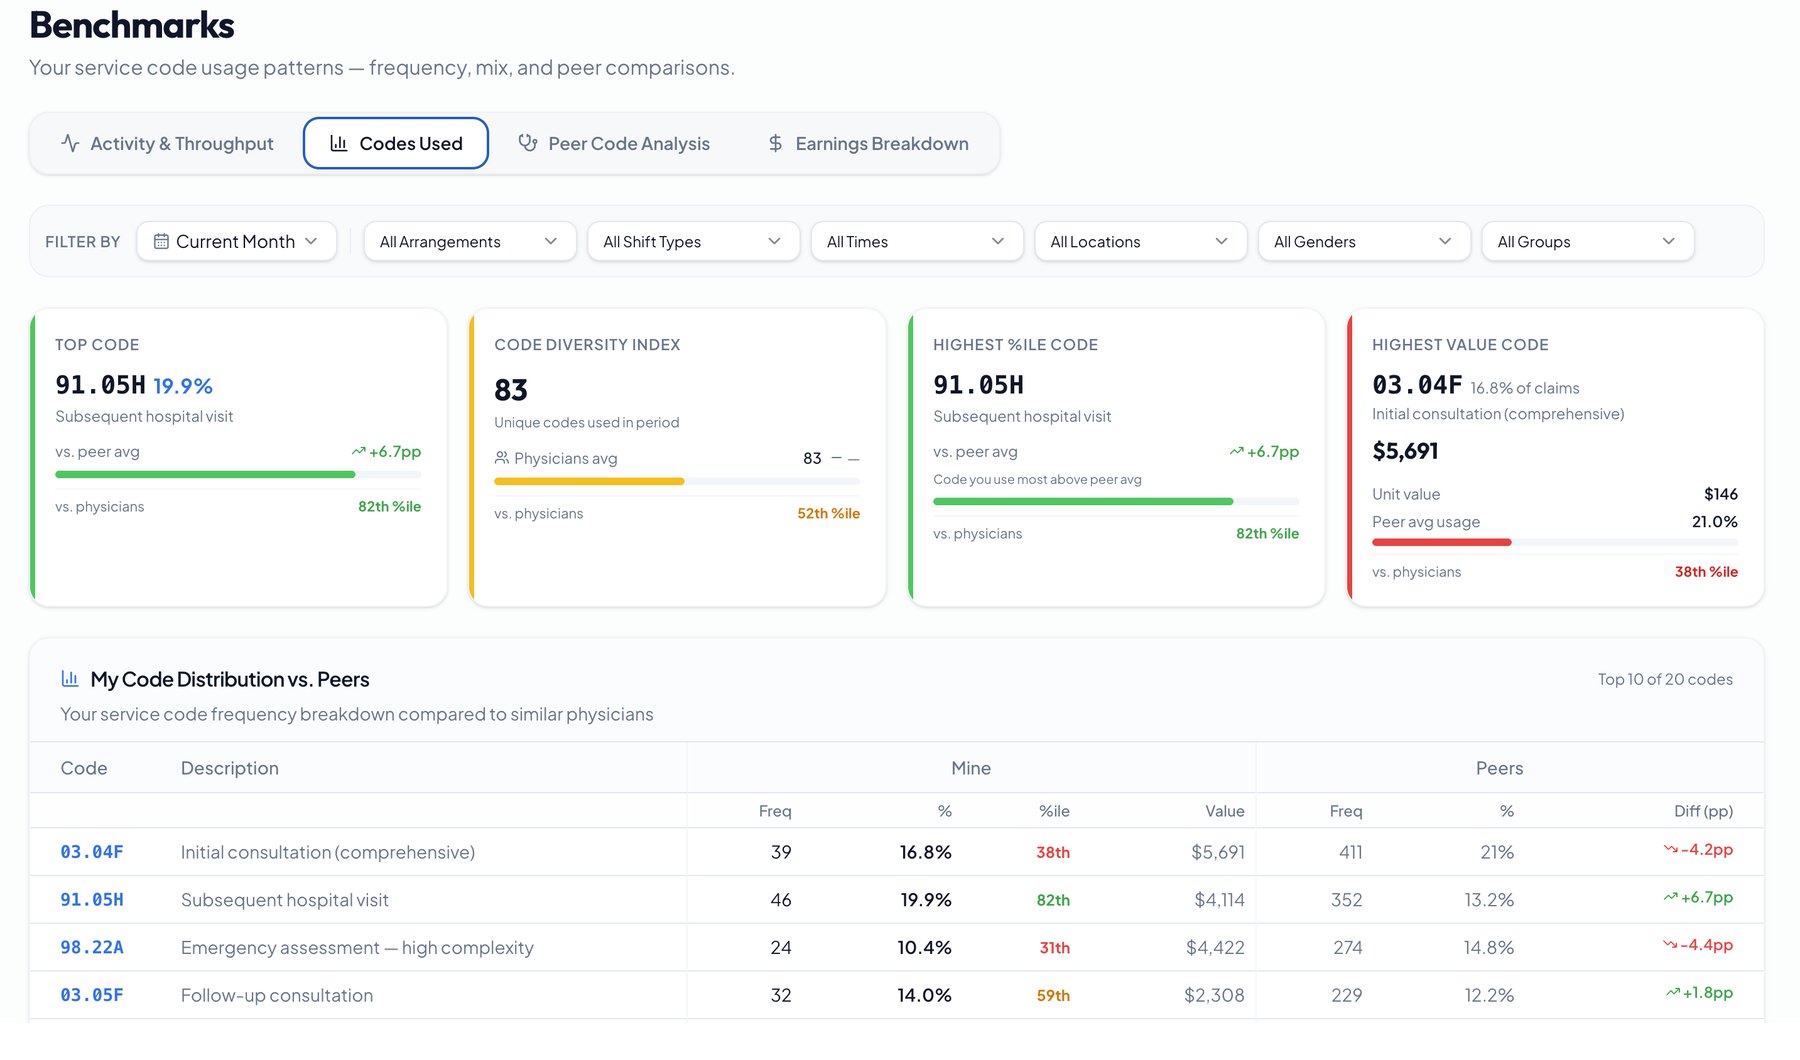
Task: Open code 91.05H link in table
Action: pos(92,900)
